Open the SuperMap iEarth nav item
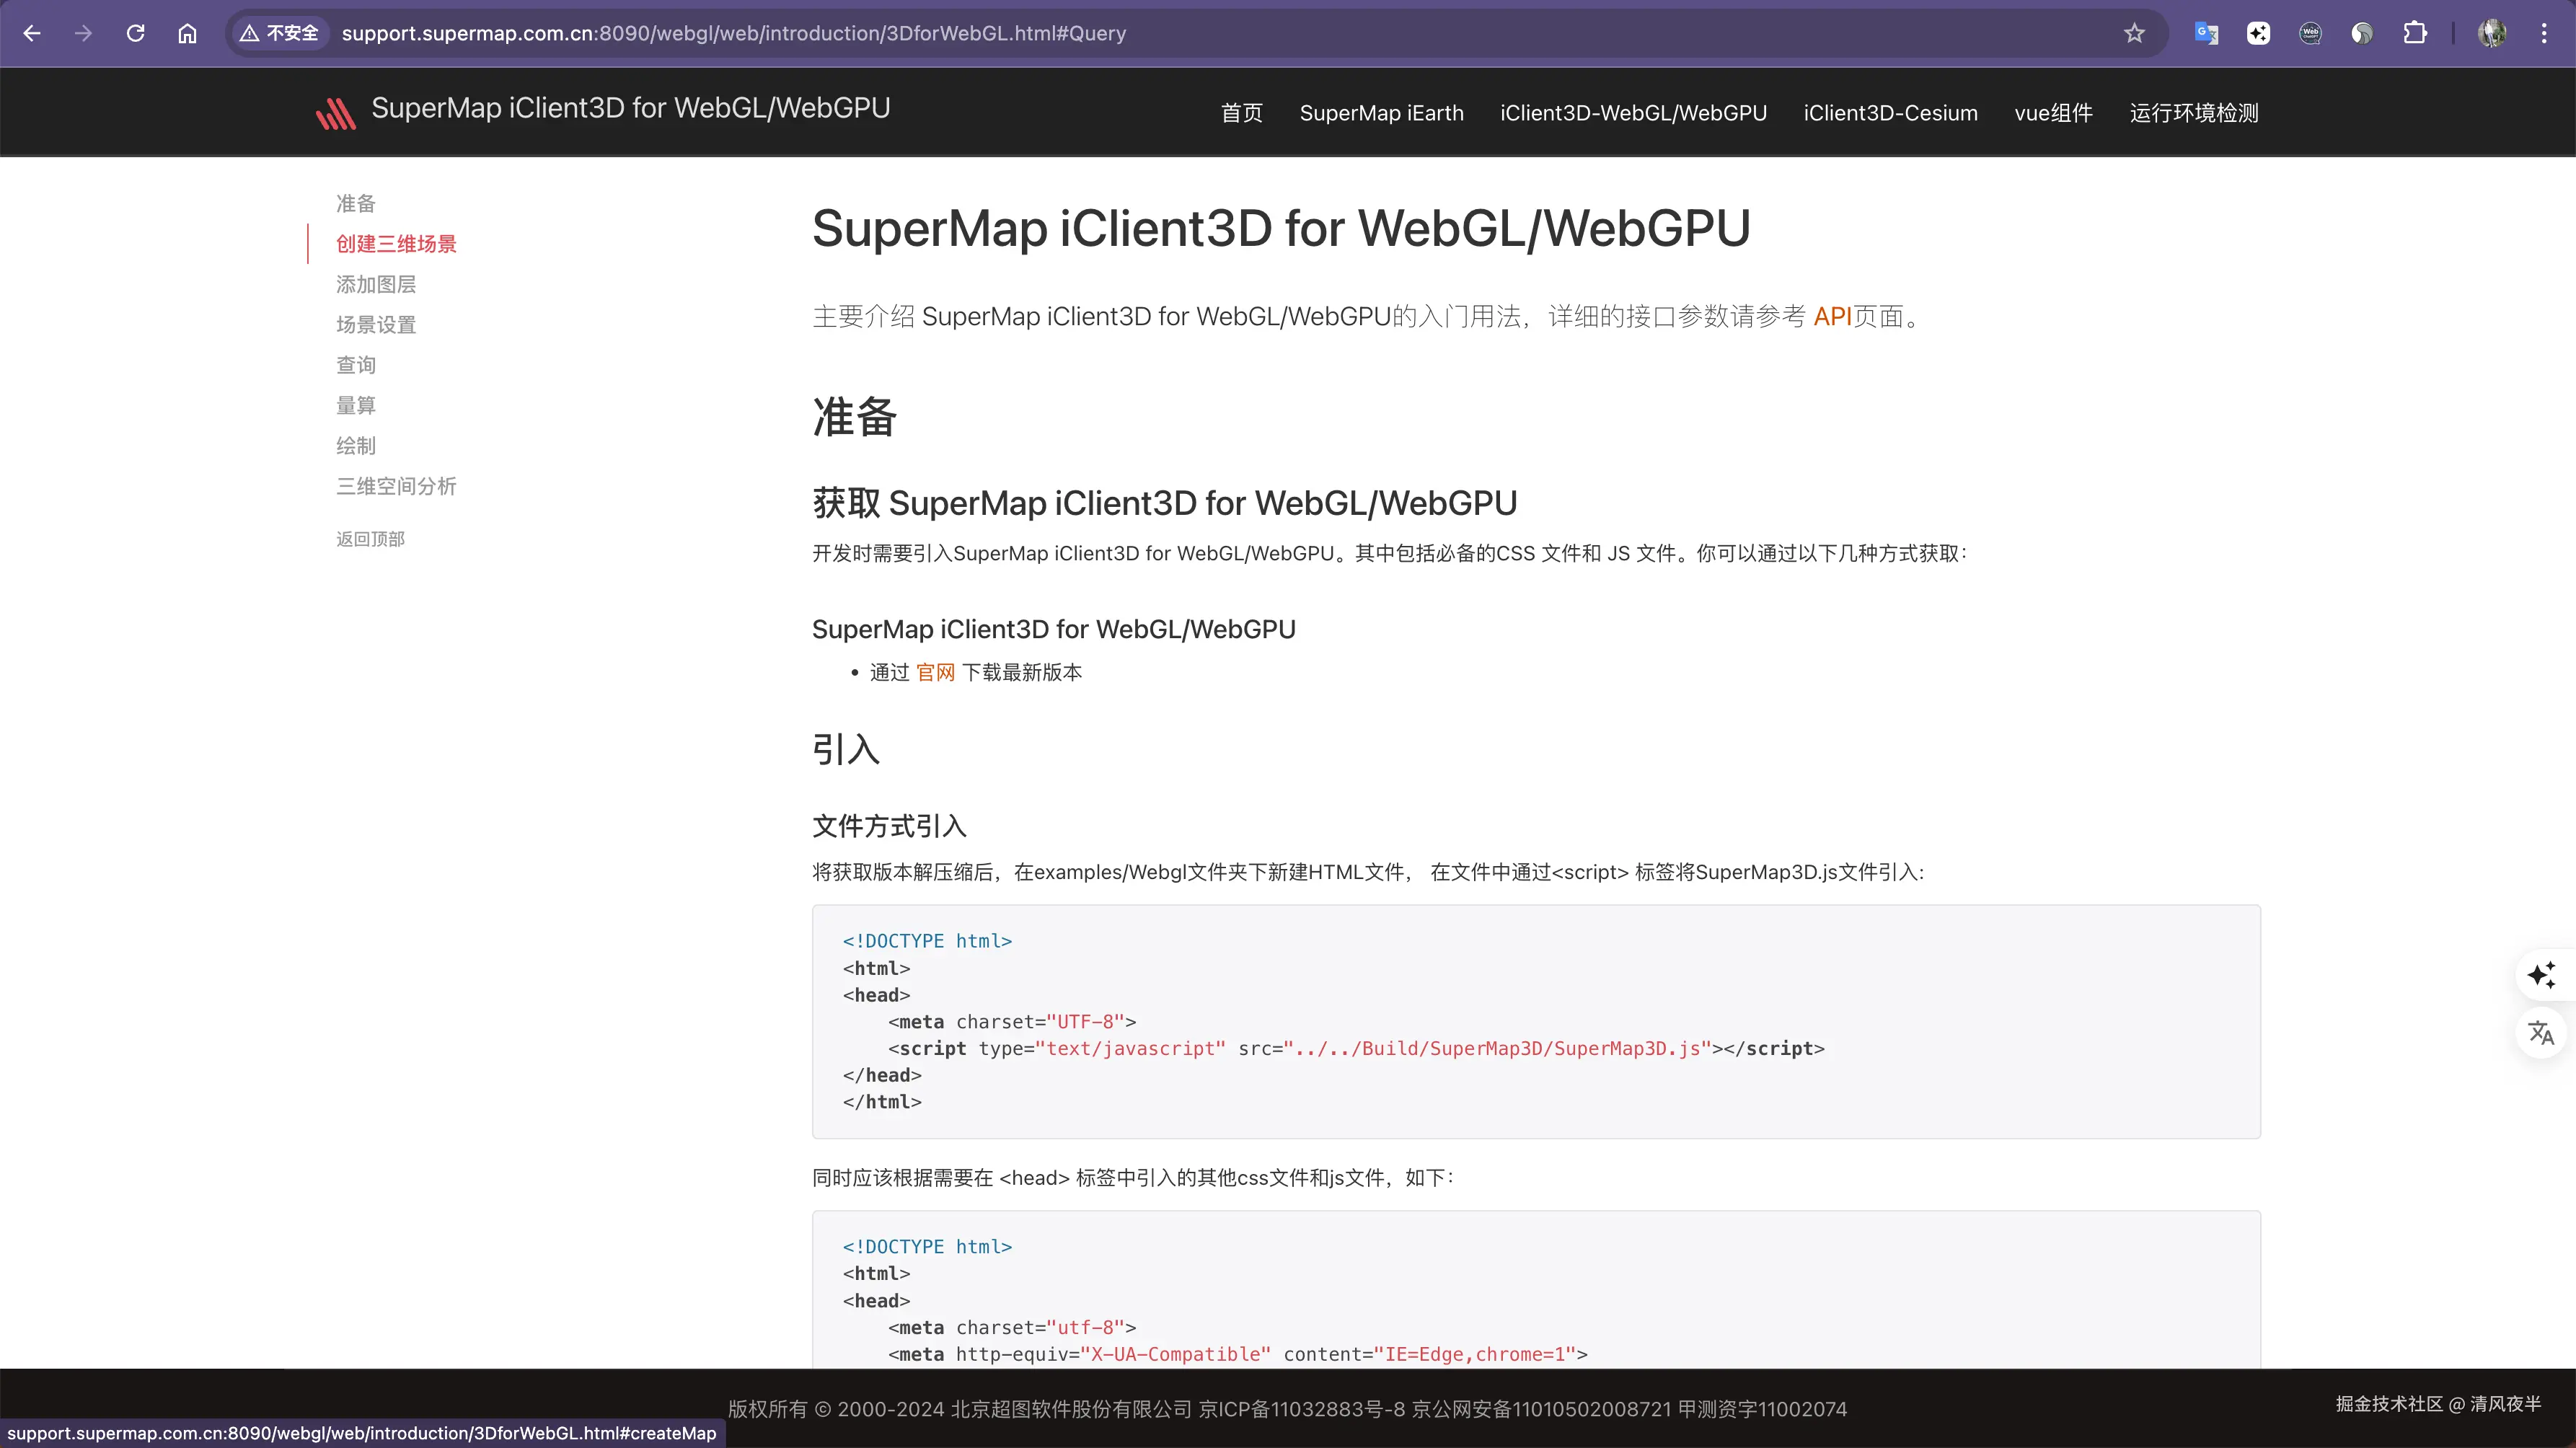The image size is (2576, 1448). click(x=1381, y=113)
